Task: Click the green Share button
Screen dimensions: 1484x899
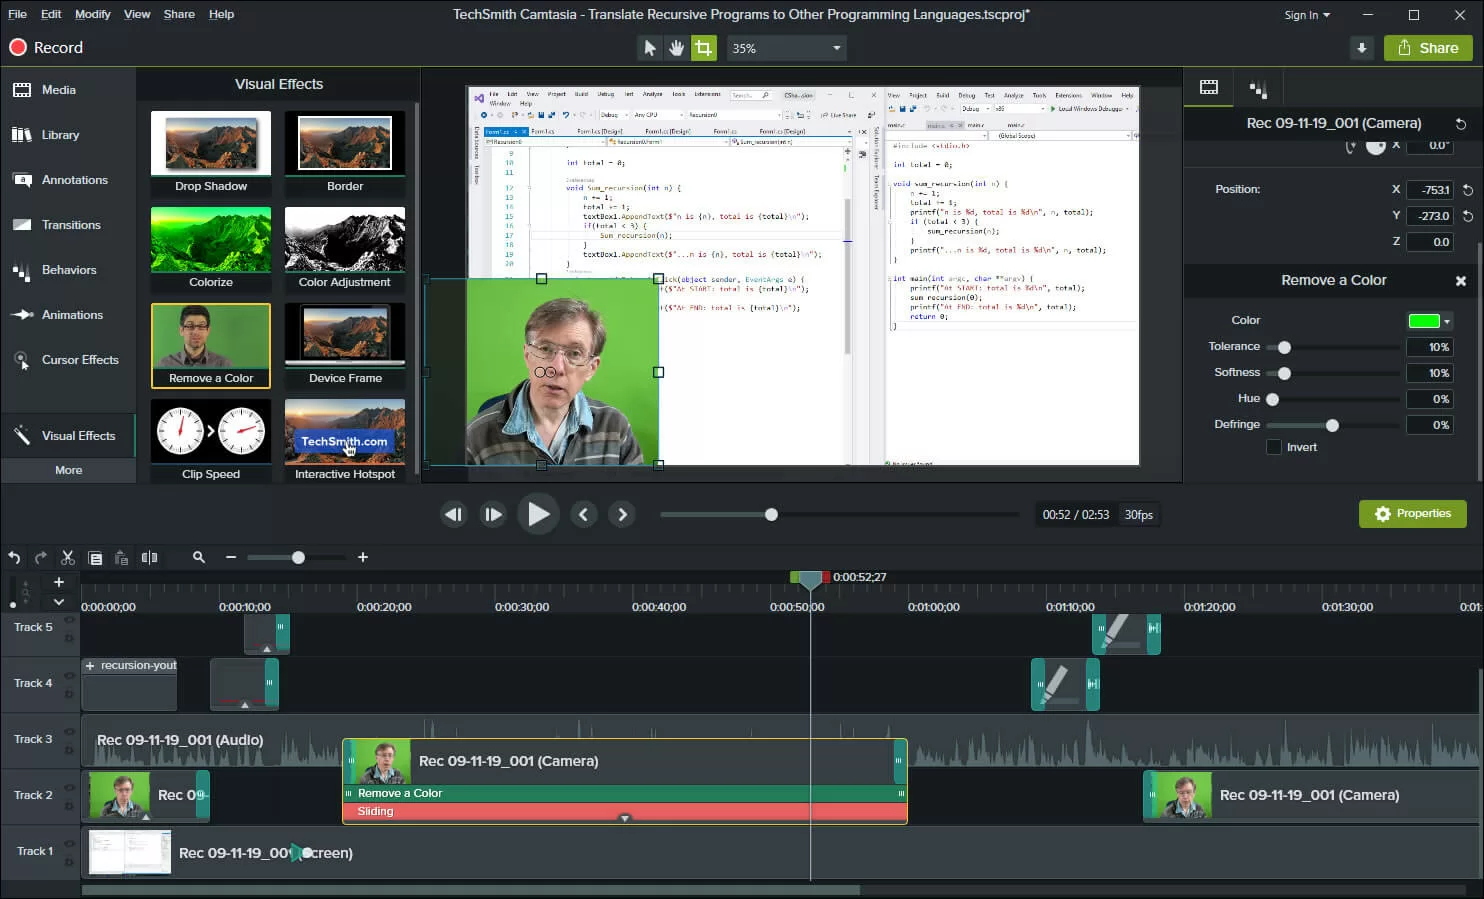Action: [1428, 47]
